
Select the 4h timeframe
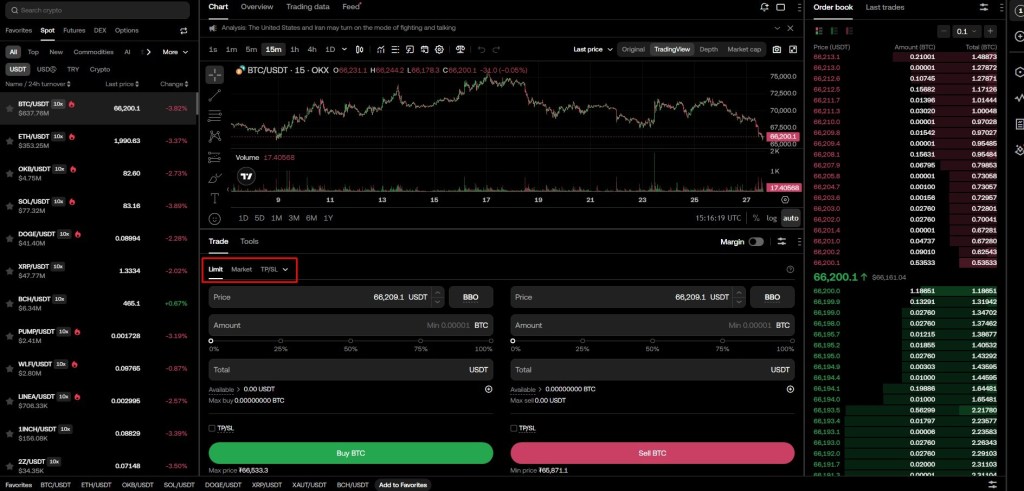pyautogui.click(x=312, y=50)
